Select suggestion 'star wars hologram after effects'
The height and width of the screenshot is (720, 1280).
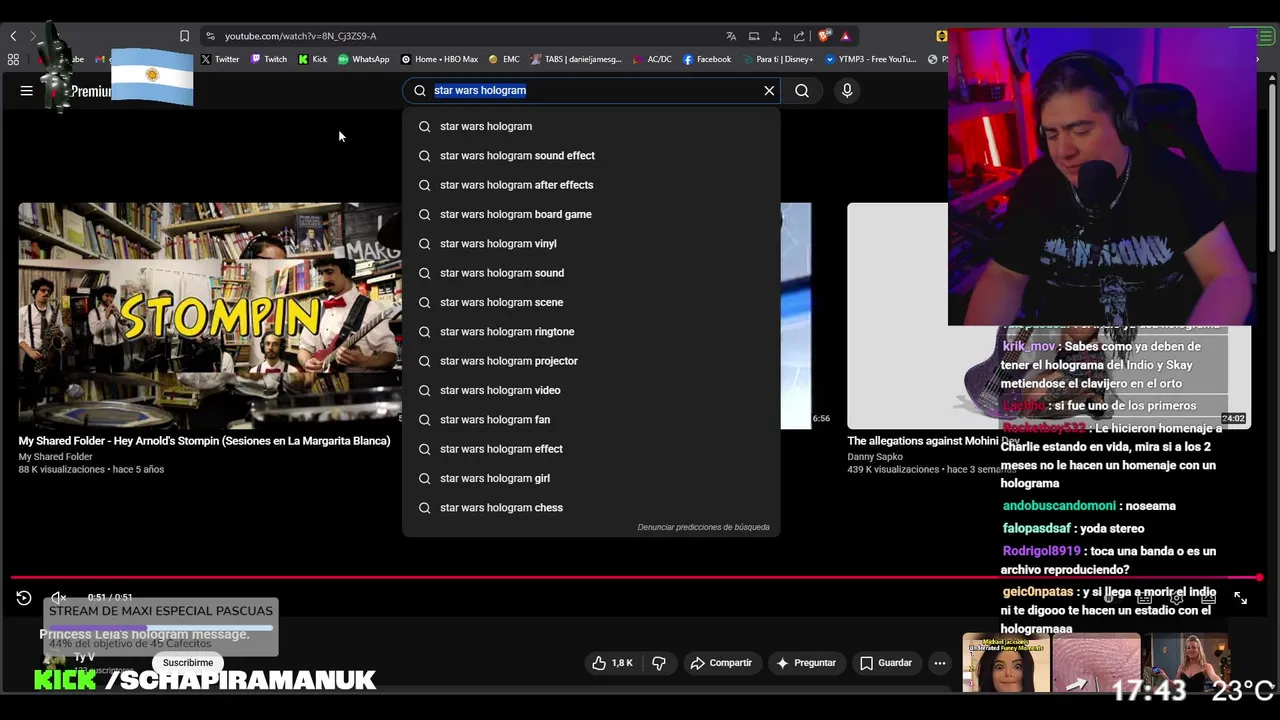591,185
